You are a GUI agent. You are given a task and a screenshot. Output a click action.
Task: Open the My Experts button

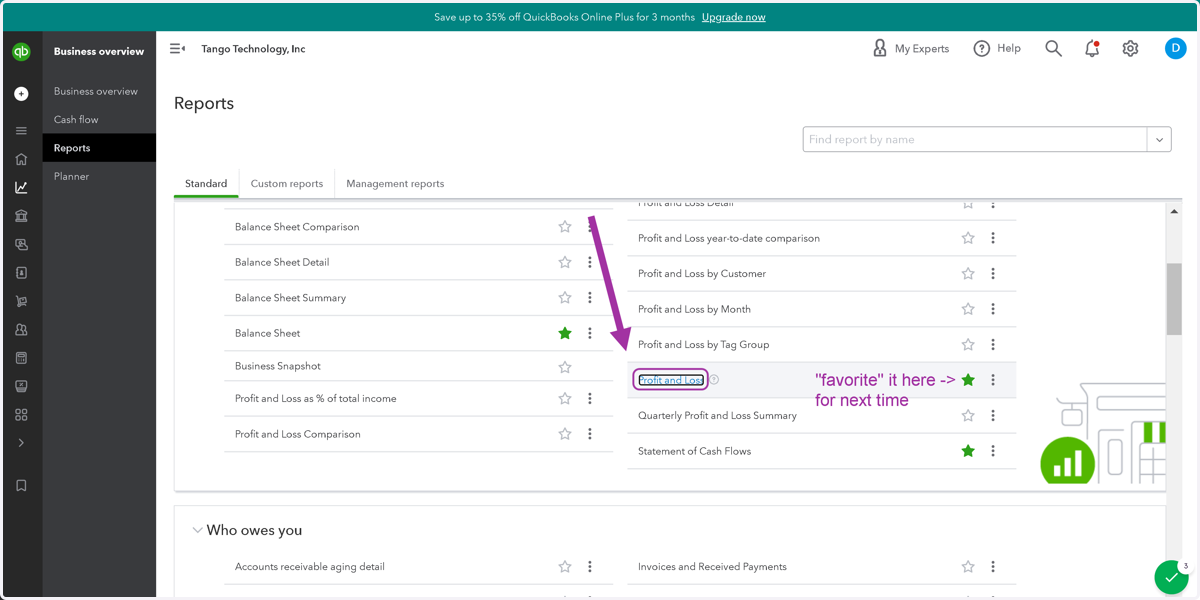911,48
